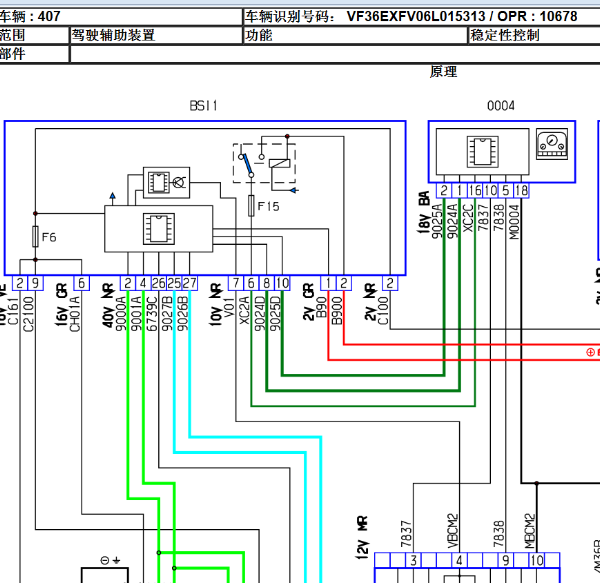Click wire label XC2A
Image resolution: width=600 pixels, height=583 pixels.
244,311
